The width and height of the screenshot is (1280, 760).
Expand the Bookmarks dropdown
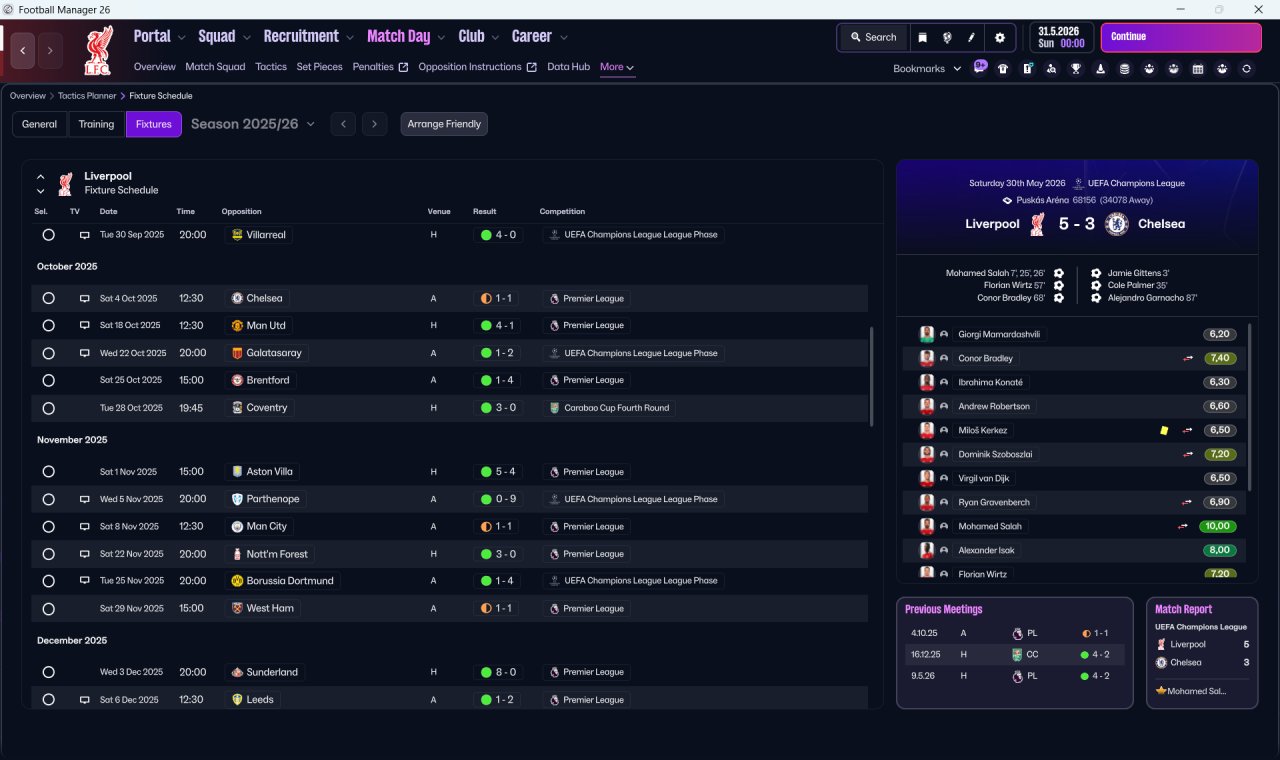927,68
